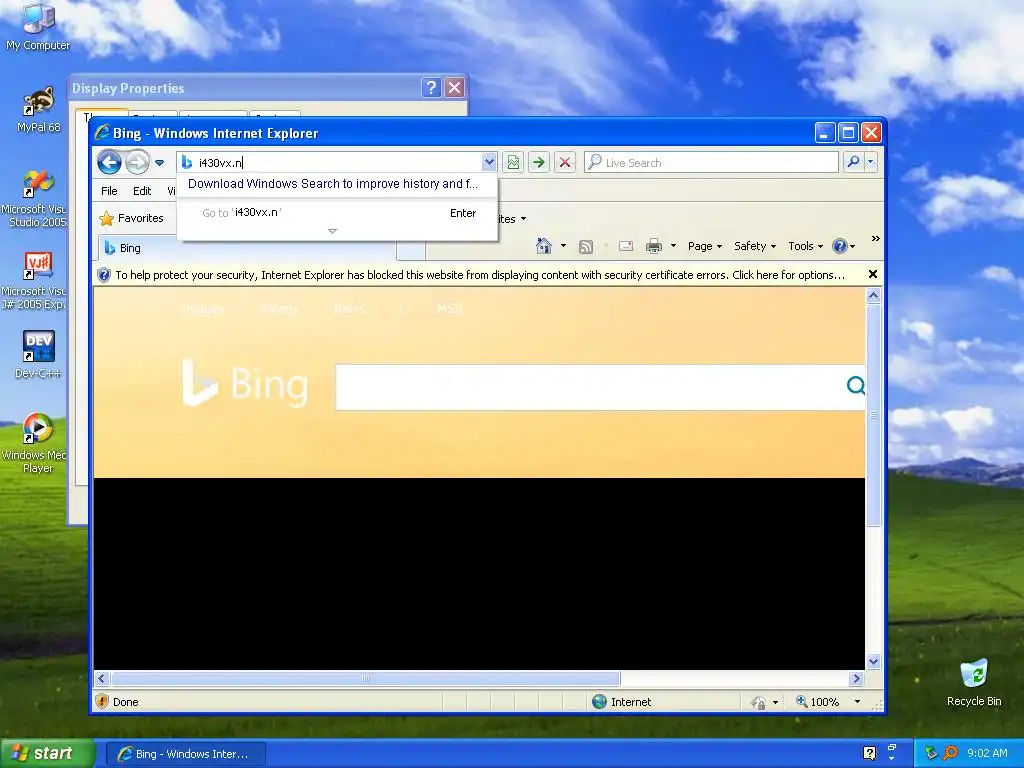Click the taskbar clock showing 9:02 AM
Screen dimensions: 1024x768
[x=987, y=753]
